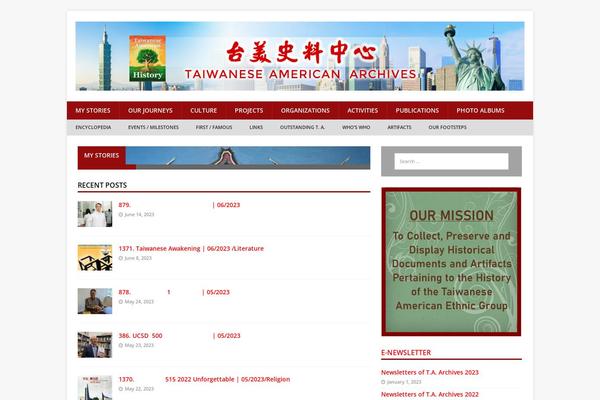
Task: Go to ENCYCLOPEDIA in secondary navigation
Action: pos(93,127)
